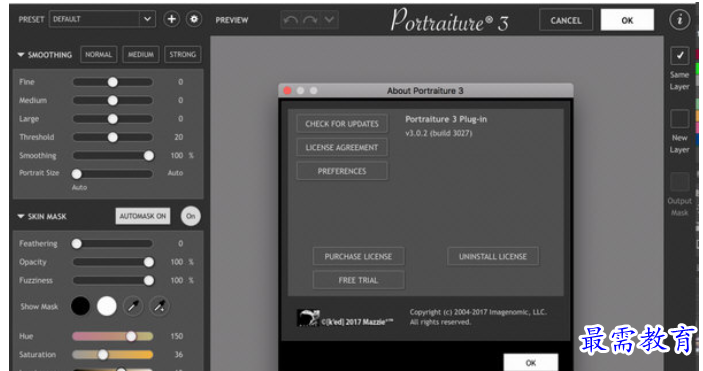
Task: Click the redo arrow in preview bar
Action: coord(310,20)
